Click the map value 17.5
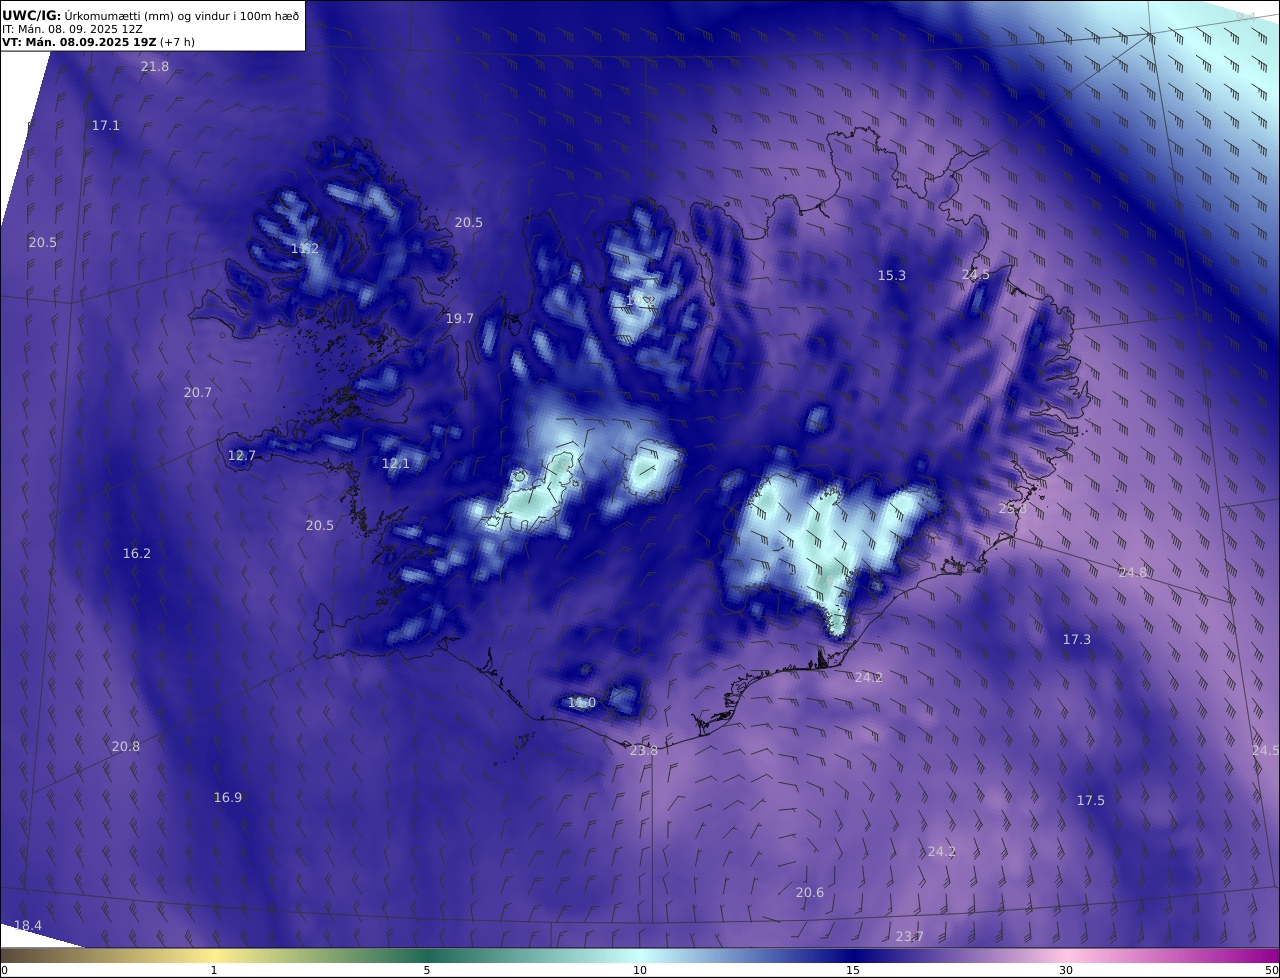 coord(1091,800)
